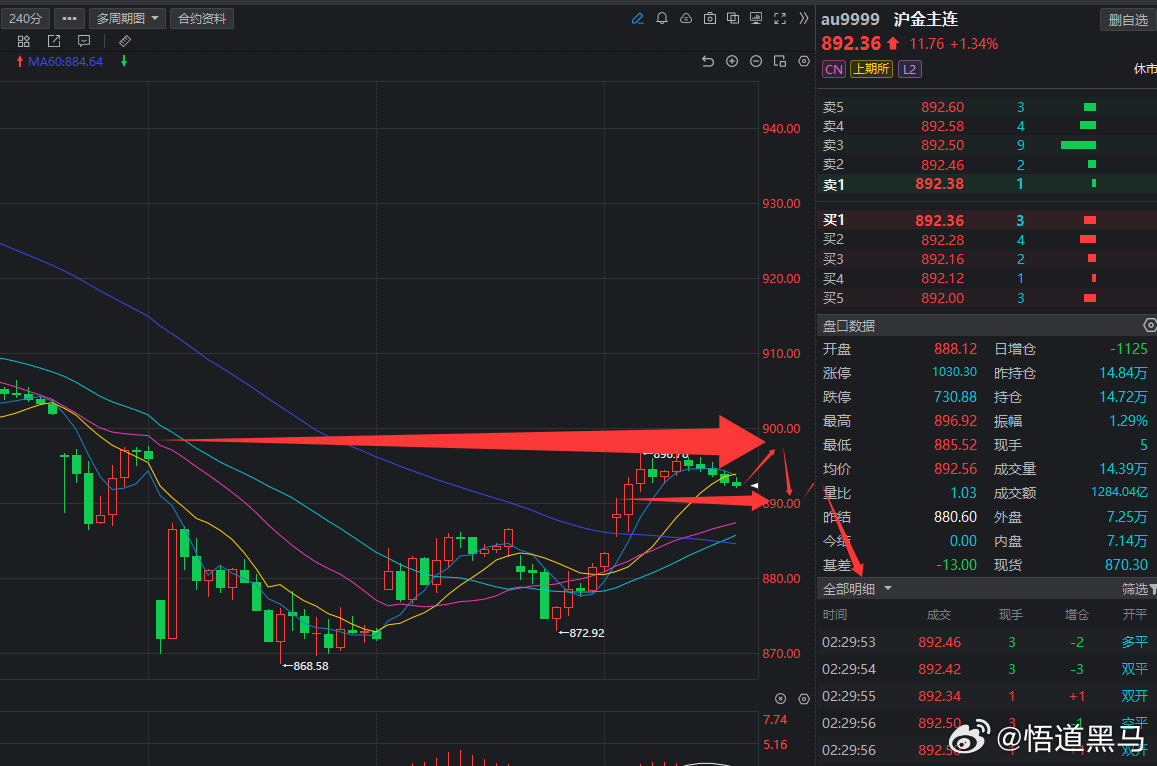This screenshot has height=766, width=1157.
Task: Open main chart settings hexagon icon
Action: coord(804,61)
